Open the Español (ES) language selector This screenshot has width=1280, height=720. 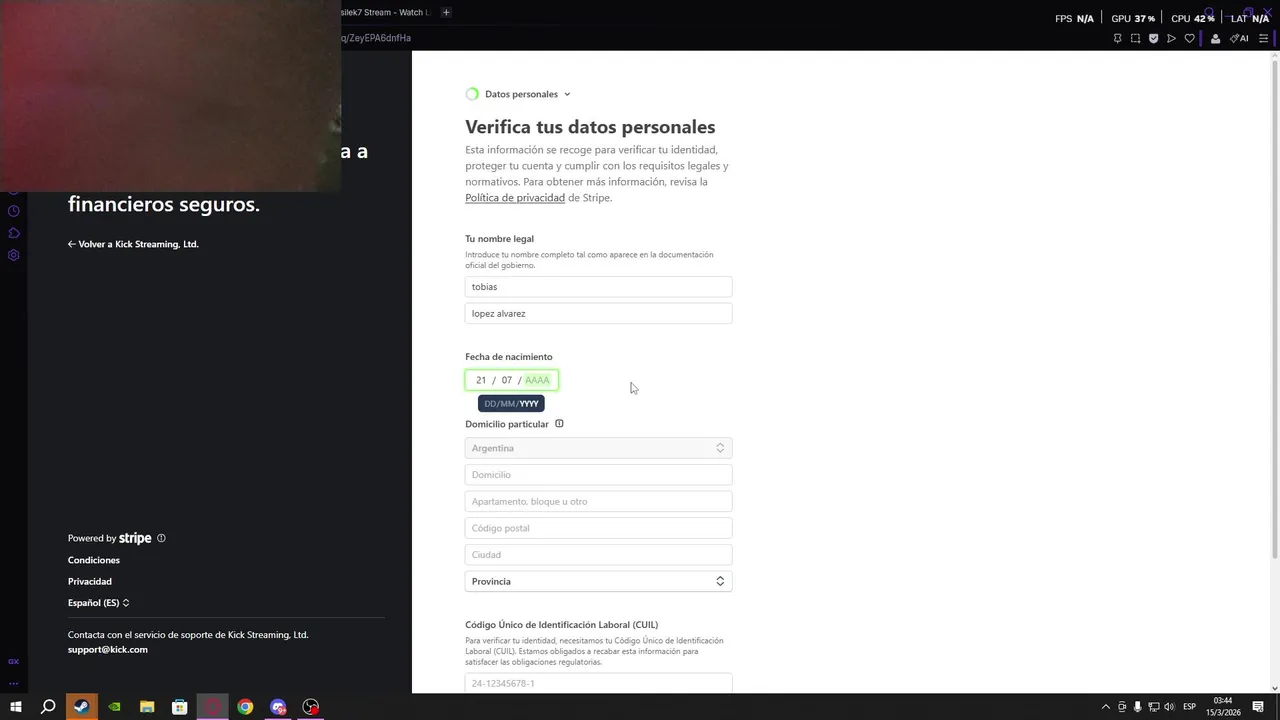coord(98,603)
